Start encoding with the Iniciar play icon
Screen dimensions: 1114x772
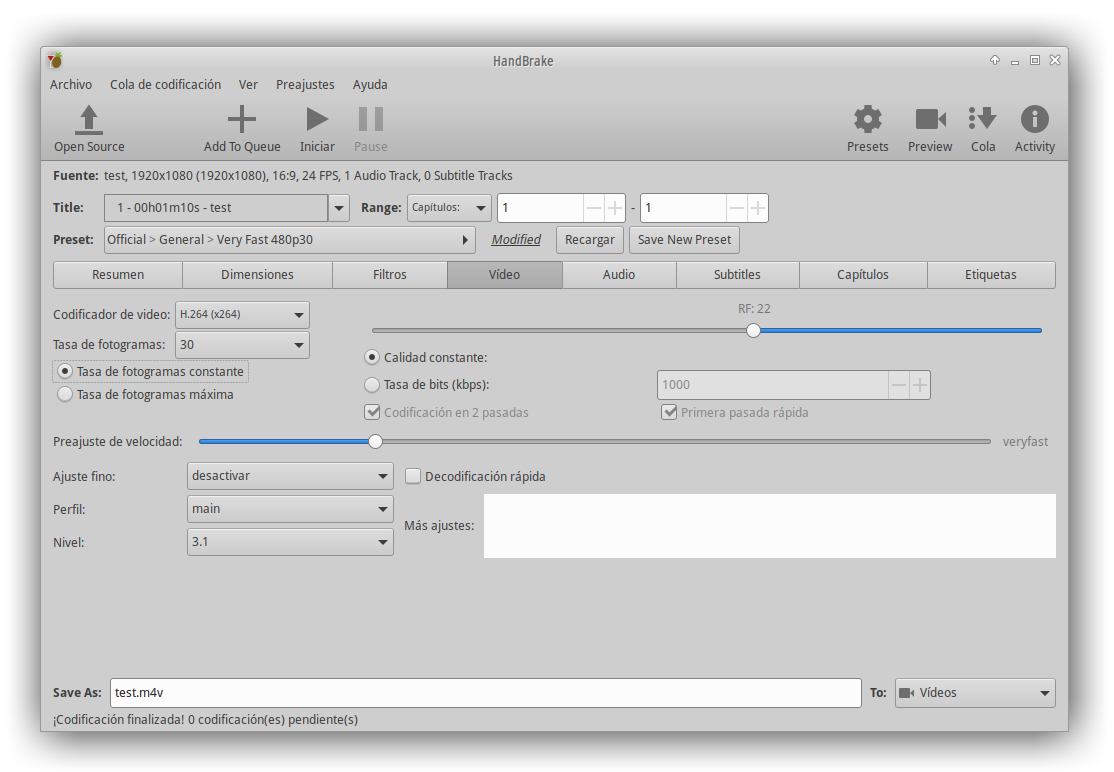[x=317, y=120]
